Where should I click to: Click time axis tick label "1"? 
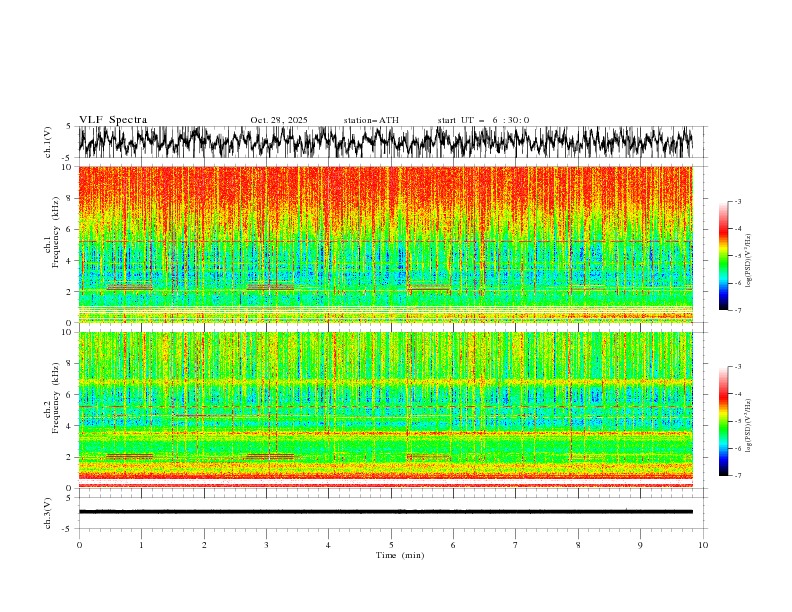click(141, 545)
